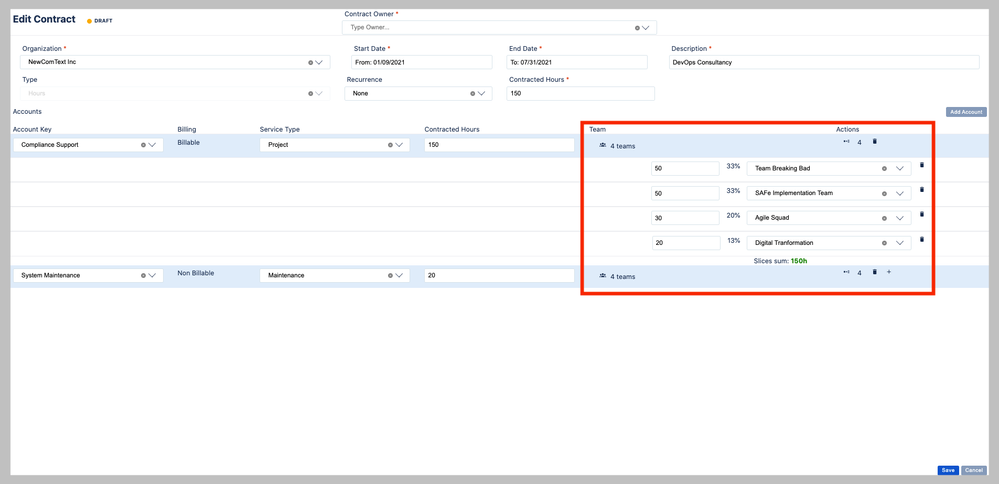Click the Edit Contract heading
999x484 pixels.
[44, 19]
